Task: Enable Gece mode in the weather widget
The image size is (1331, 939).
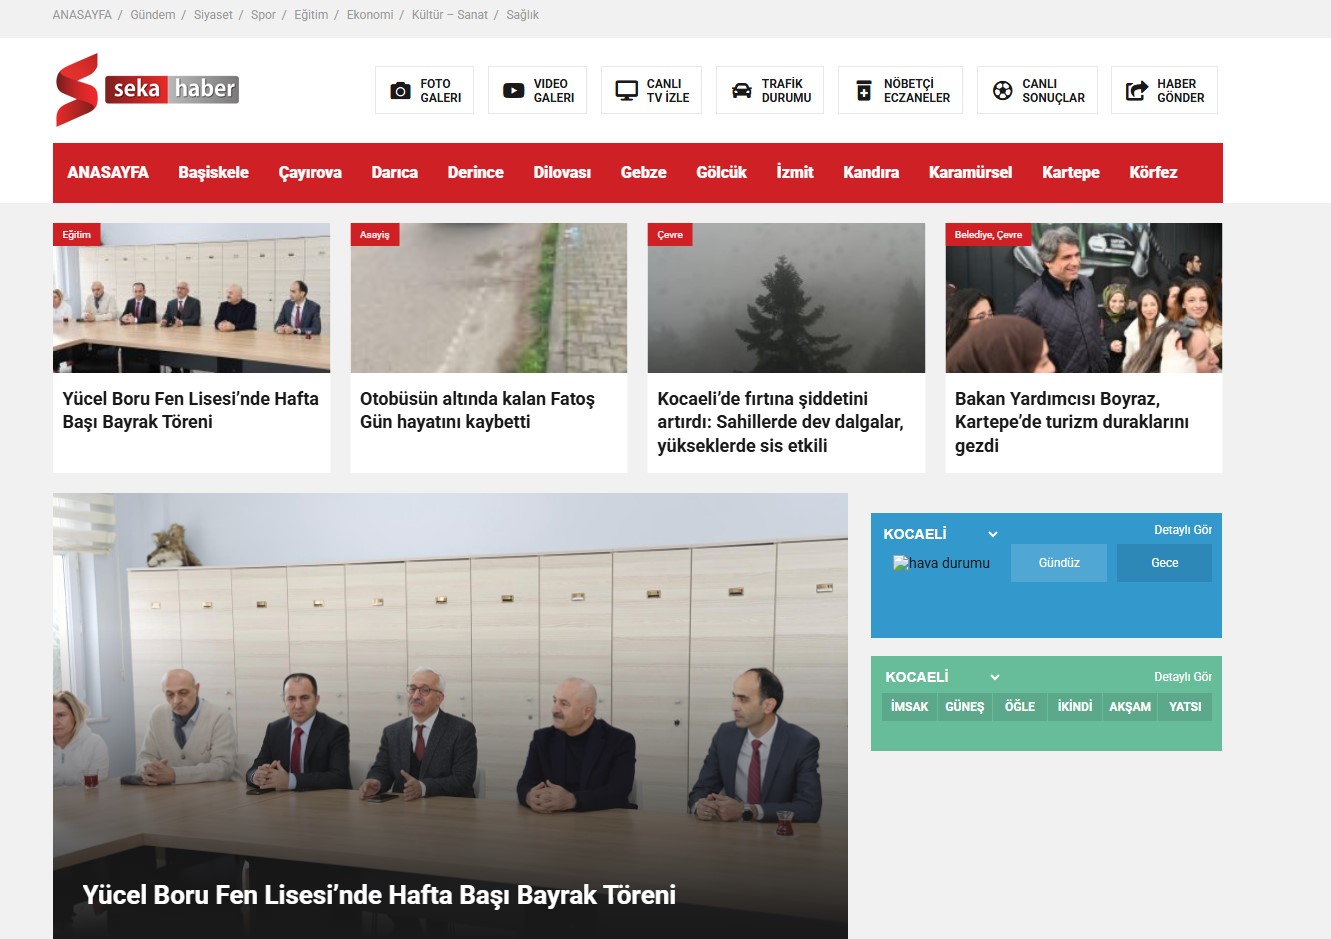Action: click(x=1164, y=563)
